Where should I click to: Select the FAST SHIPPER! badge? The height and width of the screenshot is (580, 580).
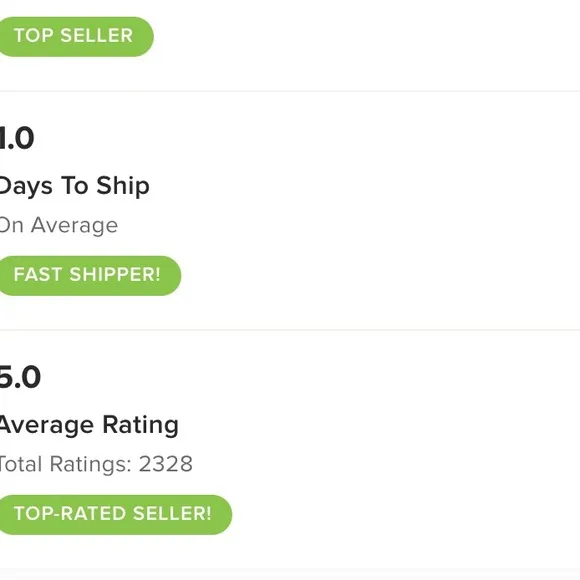coord(90,275)
